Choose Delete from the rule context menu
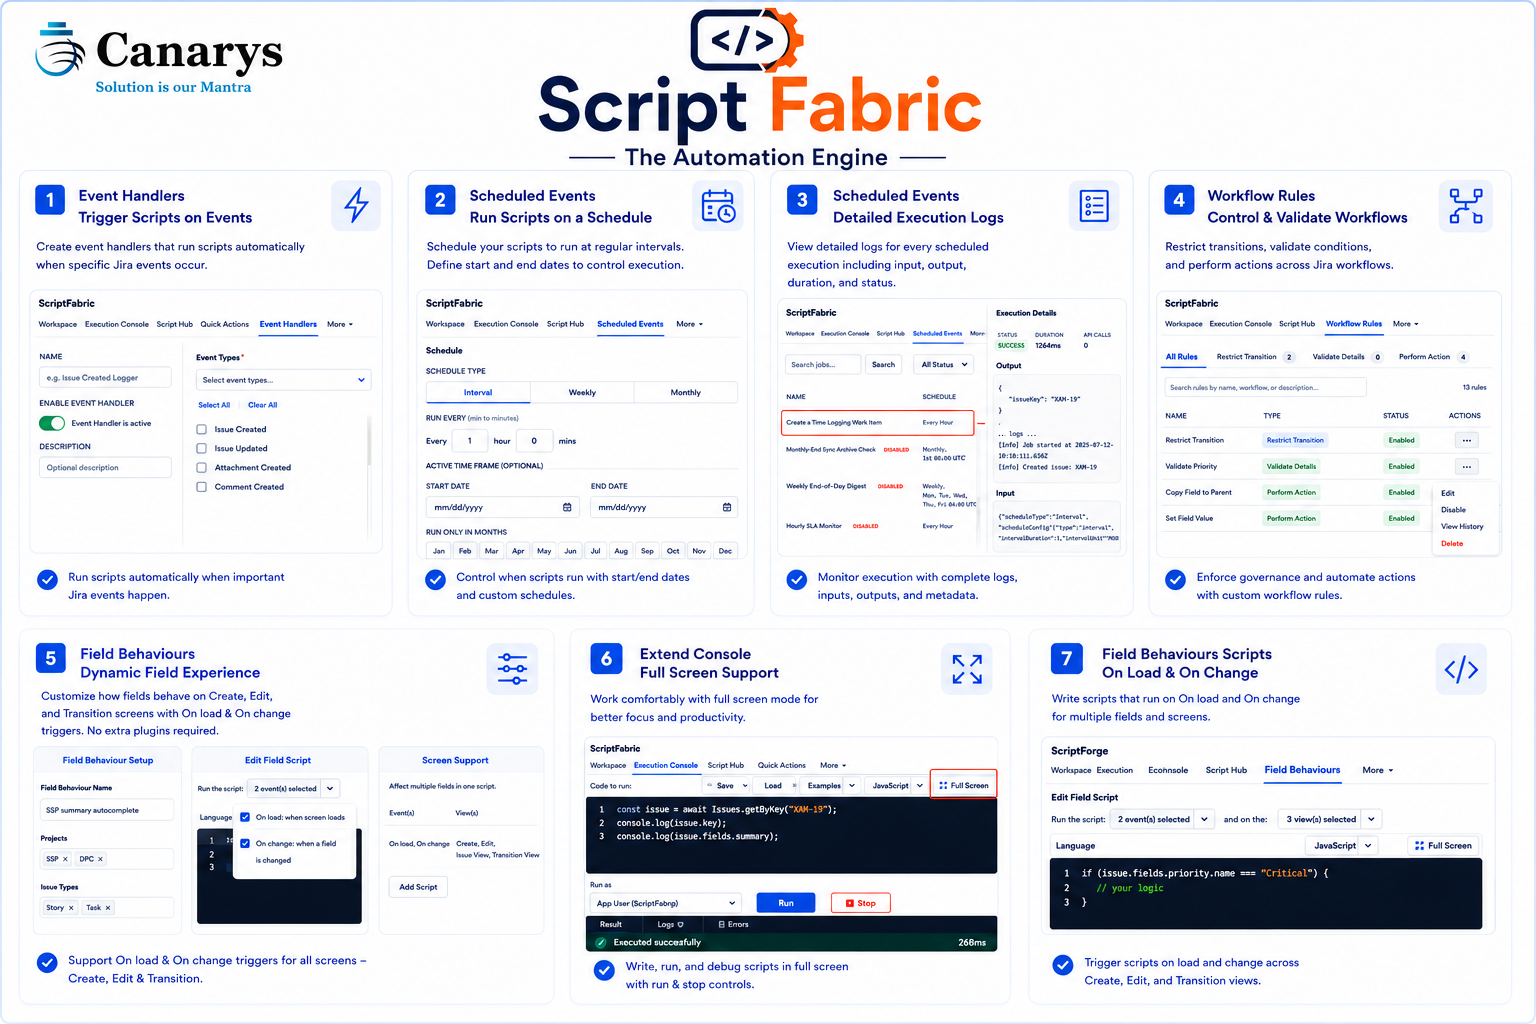 [x=1452, y=543]
